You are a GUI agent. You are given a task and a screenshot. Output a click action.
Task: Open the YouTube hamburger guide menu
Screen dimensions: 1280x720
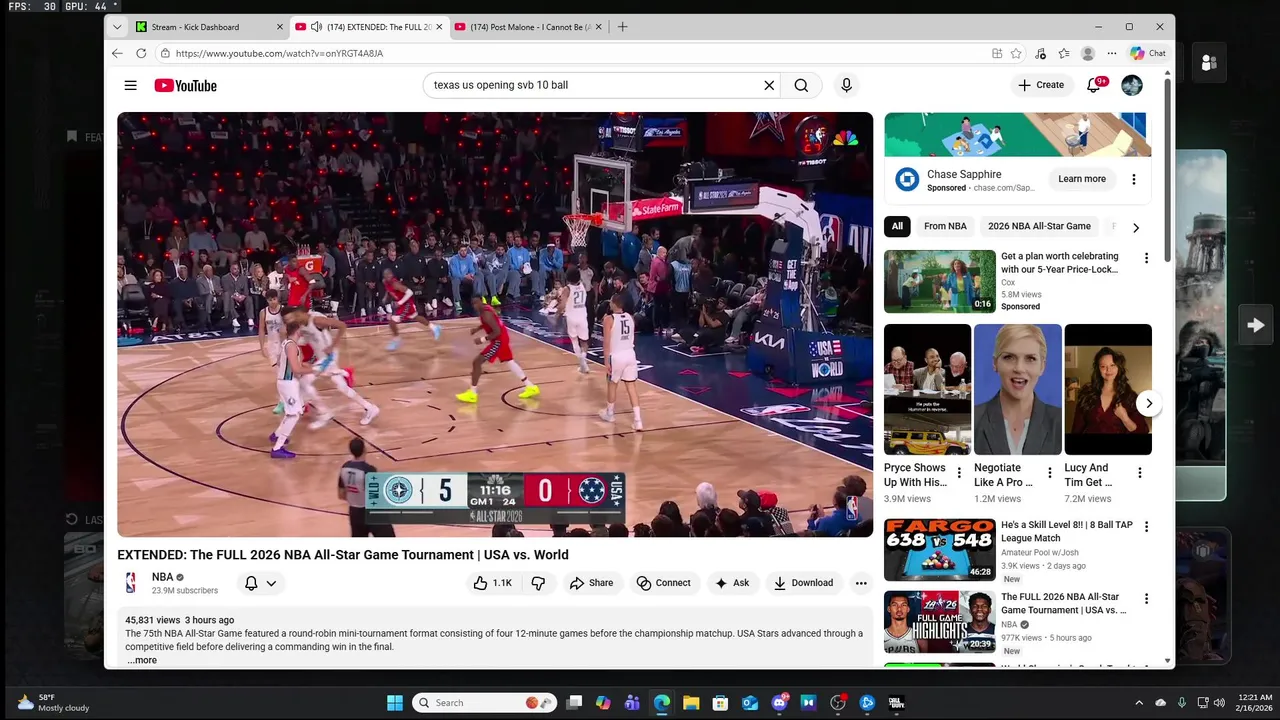[130, 85]
